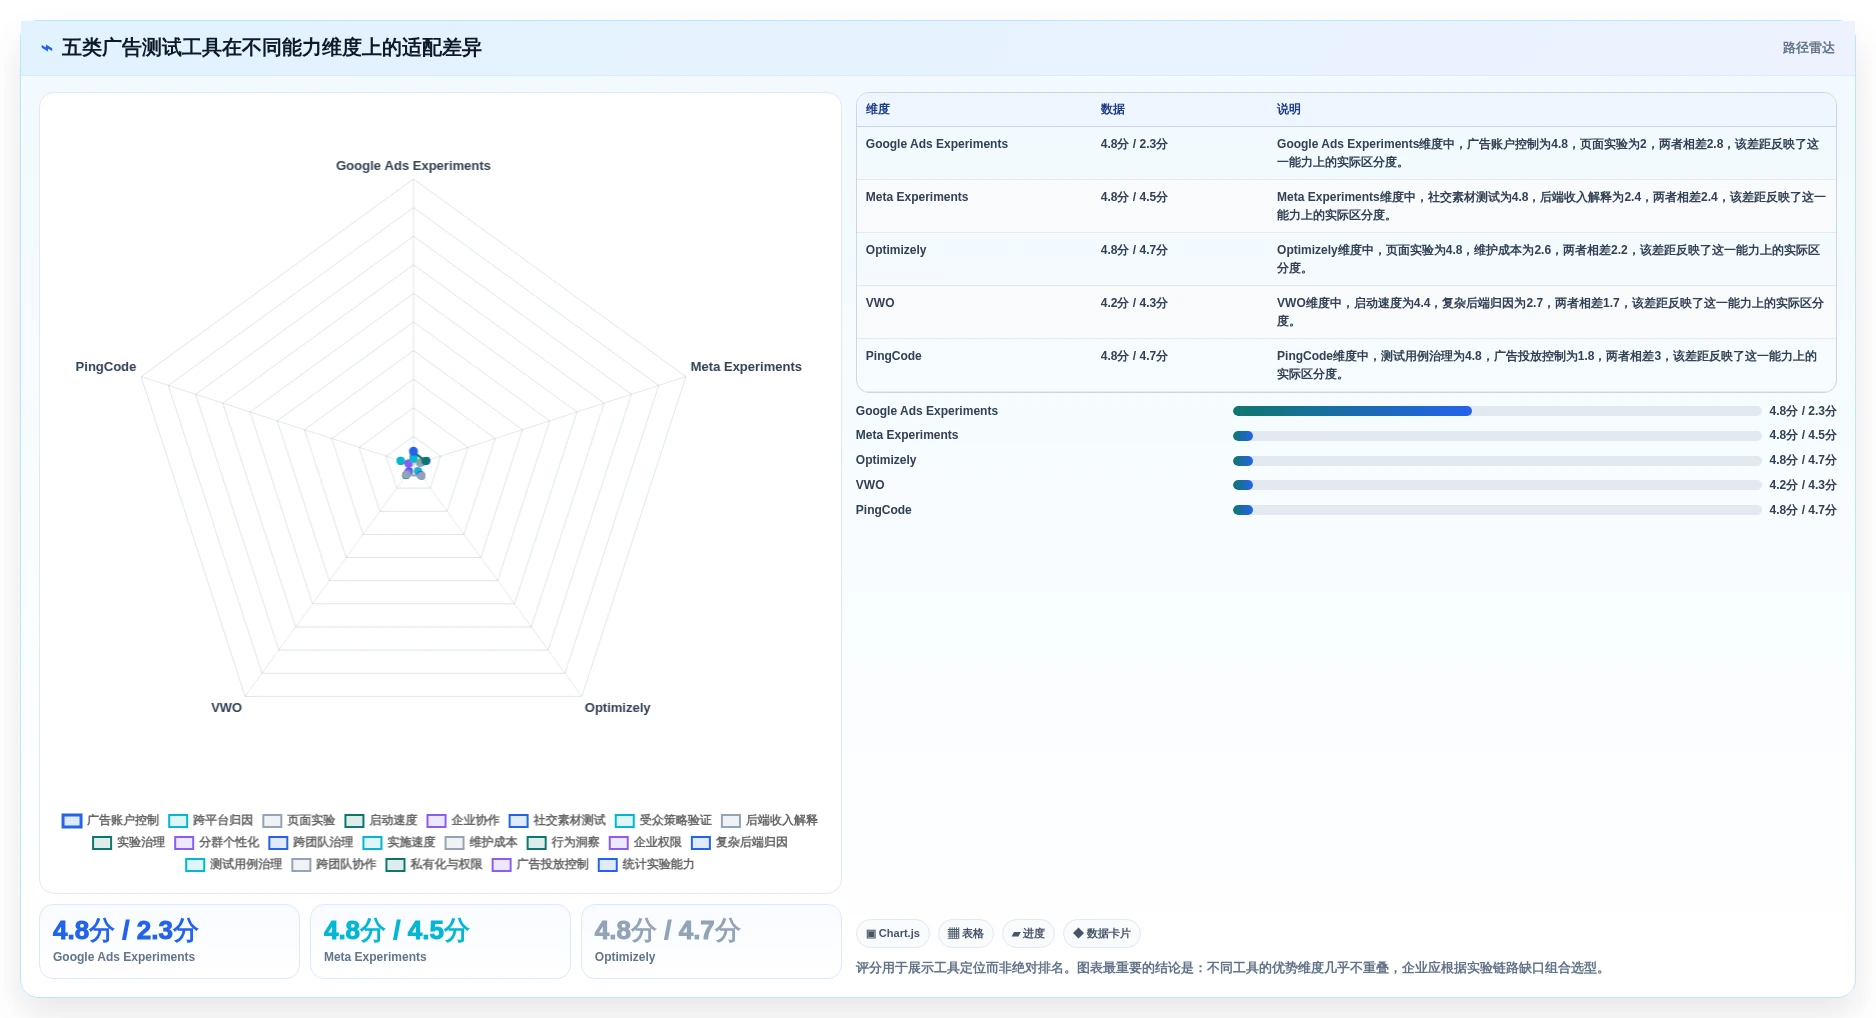This screenshot has height=1018, width=1876.
Task: Click the VWO label in progress list
Action: coord(869,485)
